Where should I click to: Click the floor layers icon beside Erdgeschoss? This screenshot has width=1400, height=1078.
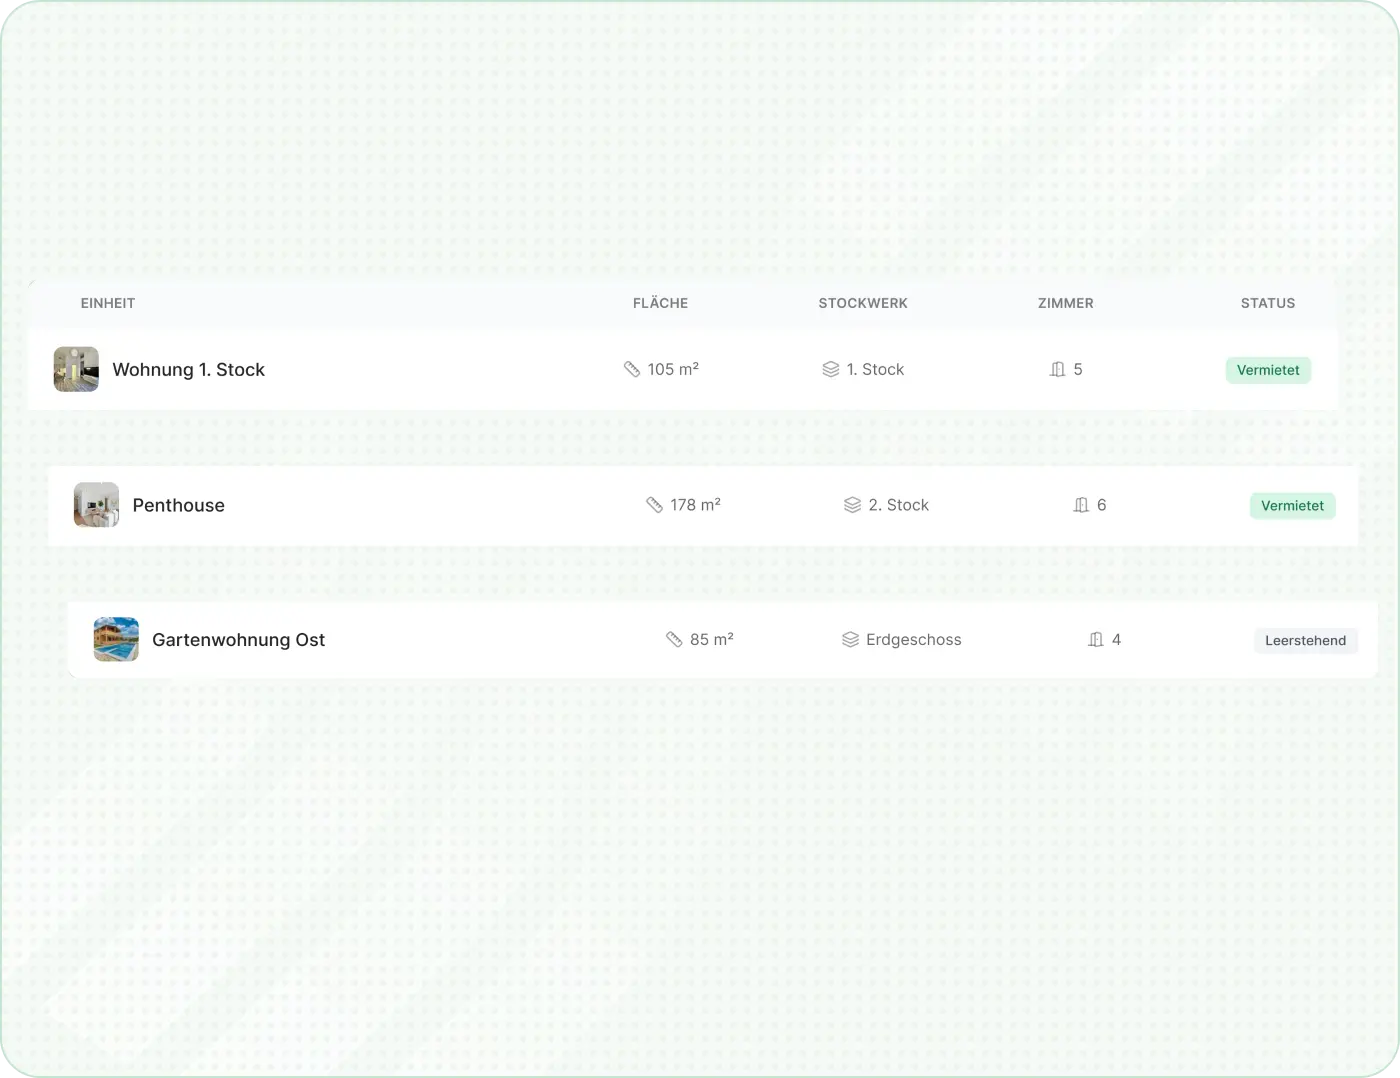[x=851, y=639]
